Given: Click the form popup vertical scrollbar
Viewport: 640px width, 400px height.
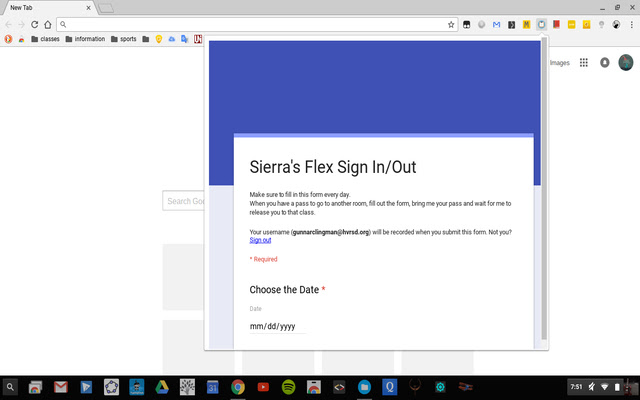Looking at the screenshot, I should 544,190.
